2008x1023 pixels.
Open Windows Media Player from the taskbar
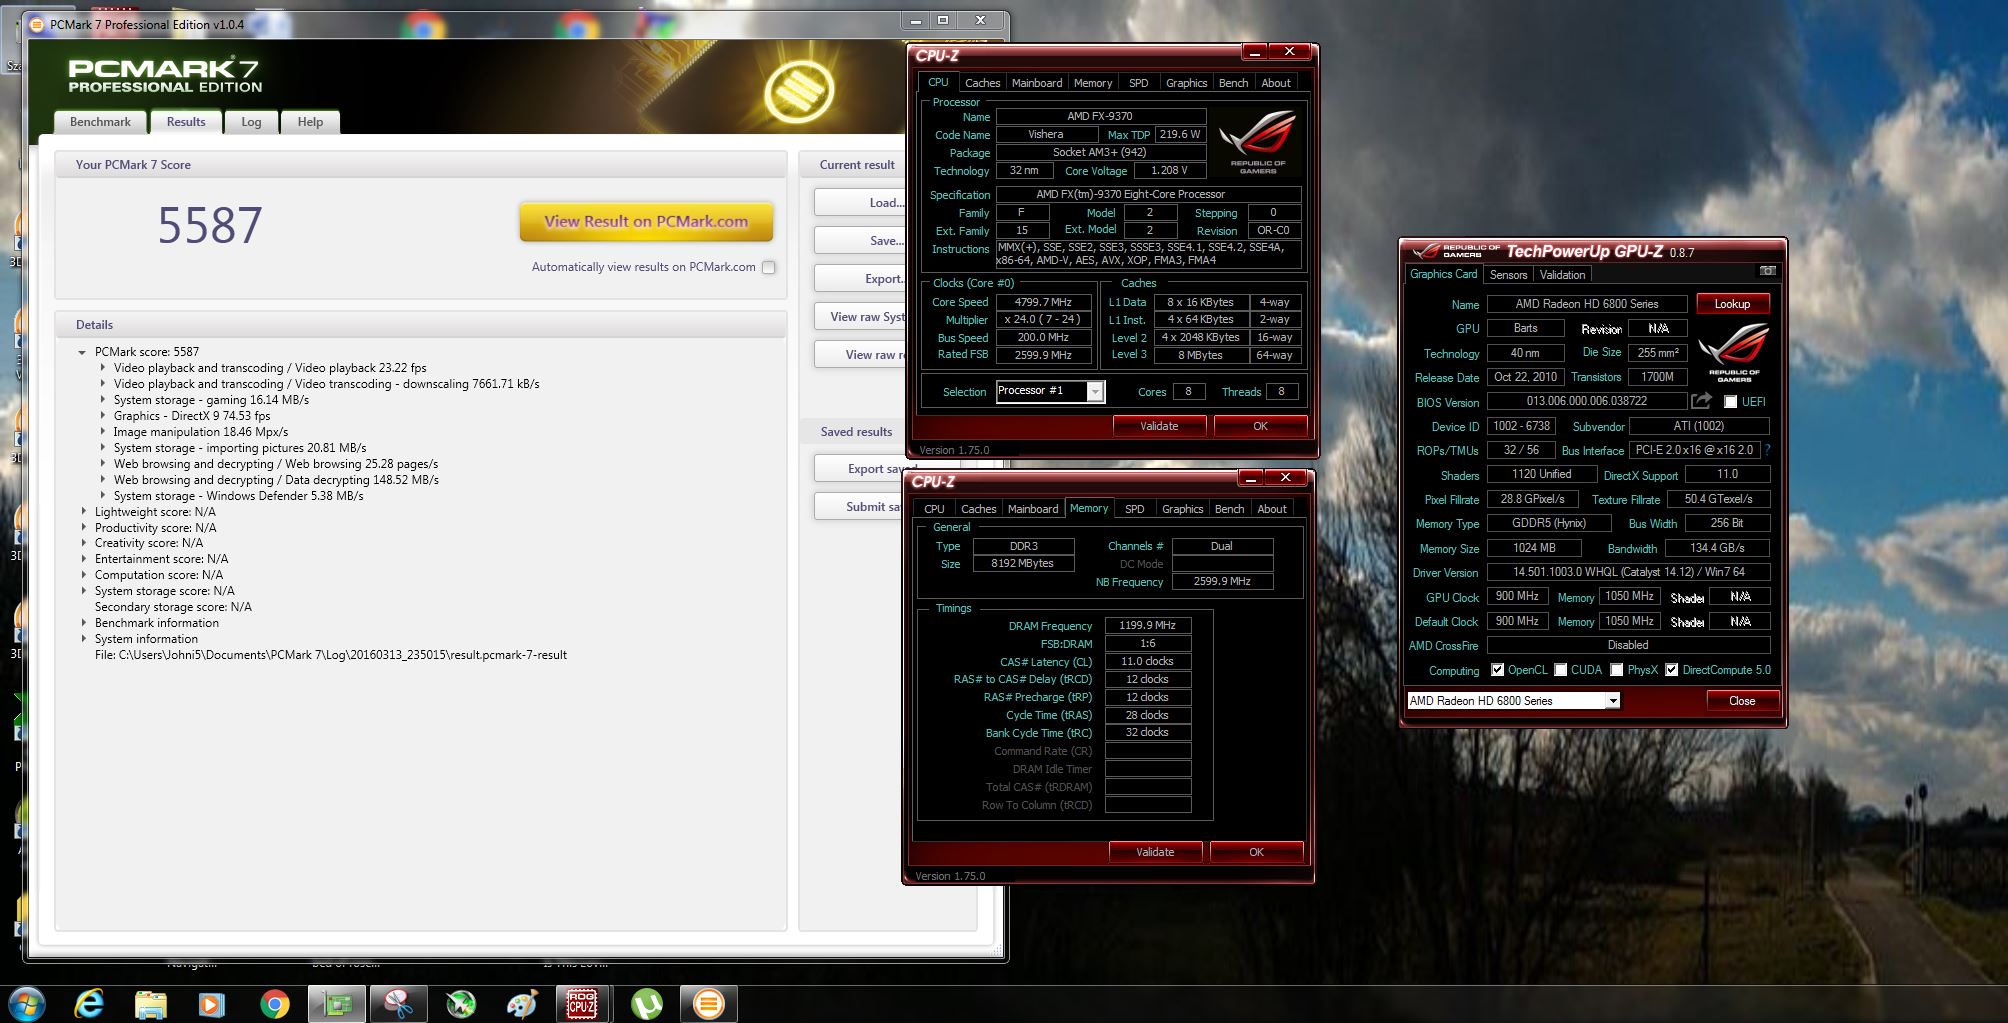point(212,1004)
